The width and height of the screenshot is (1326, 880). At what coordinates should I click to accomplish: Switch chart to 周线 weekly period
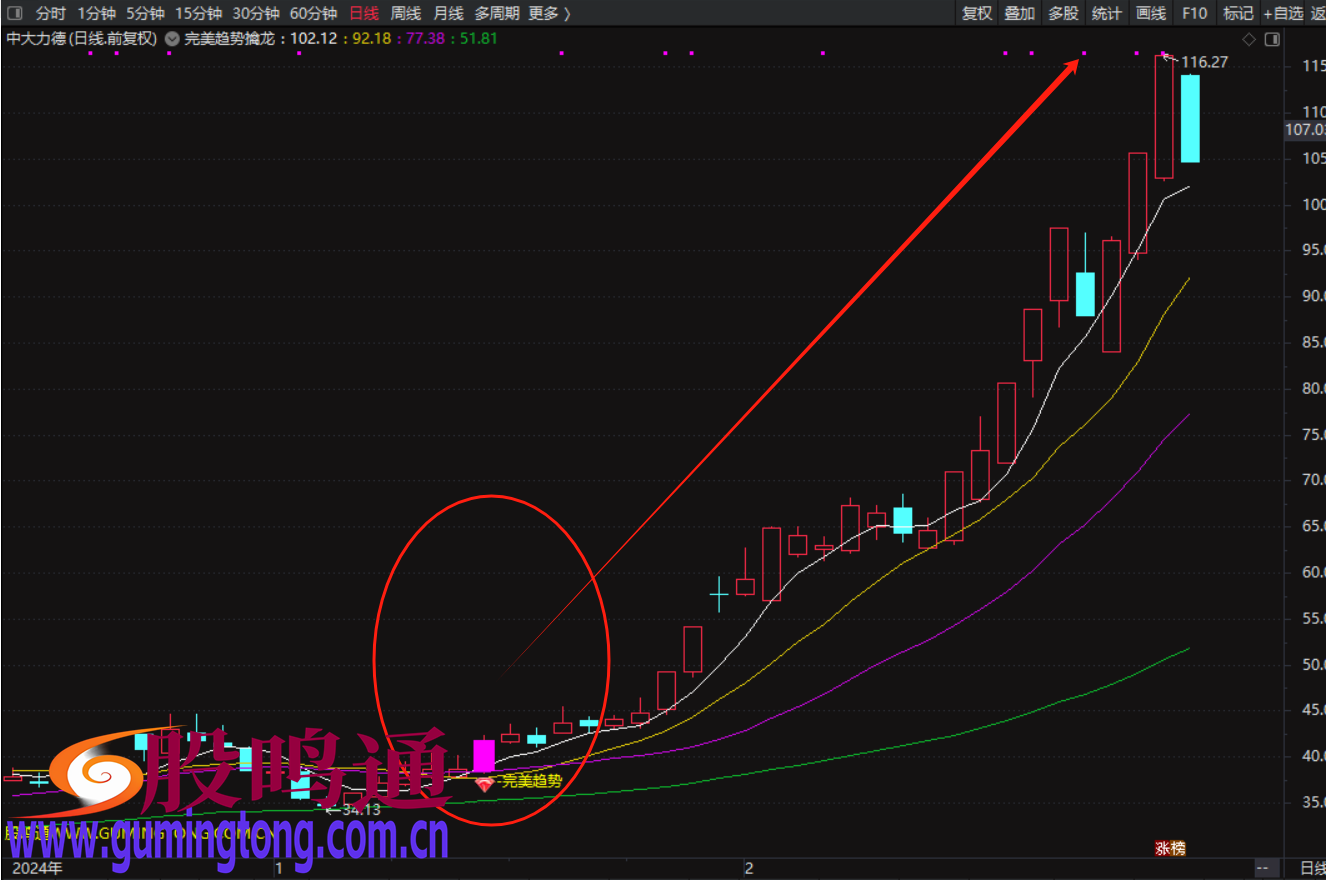tap(405, 13)
